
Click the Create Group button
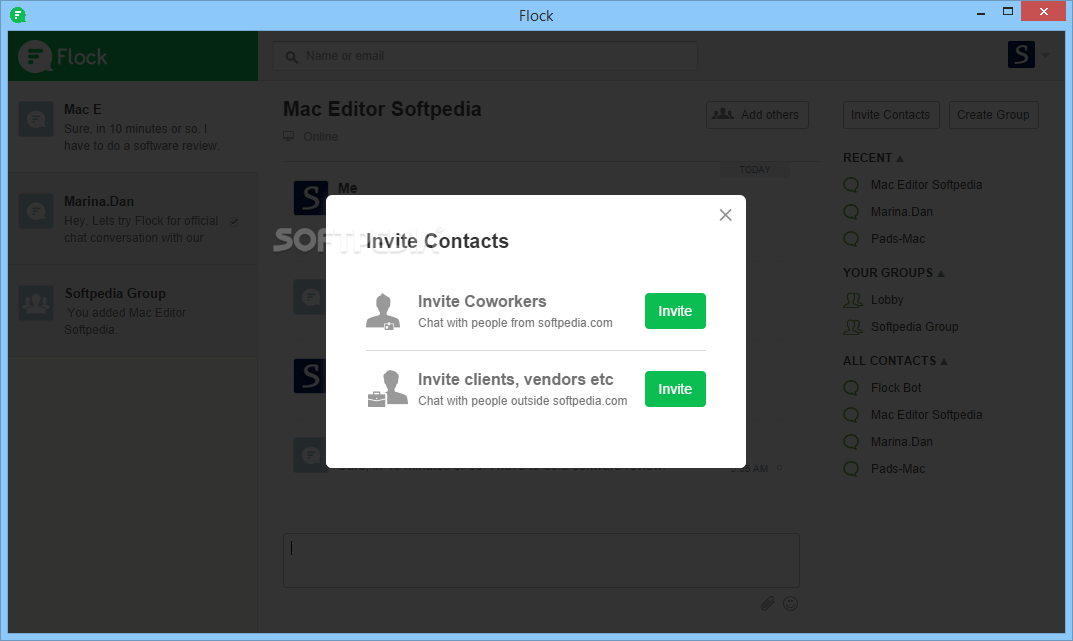(993, 115)
